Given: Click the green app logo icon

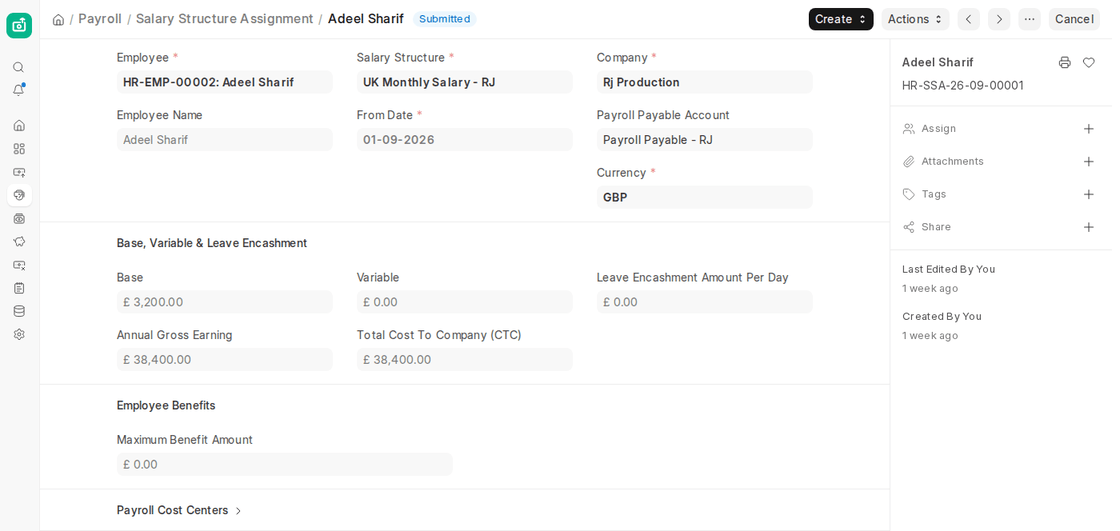Looking at the screenshot, I should 19,25.
